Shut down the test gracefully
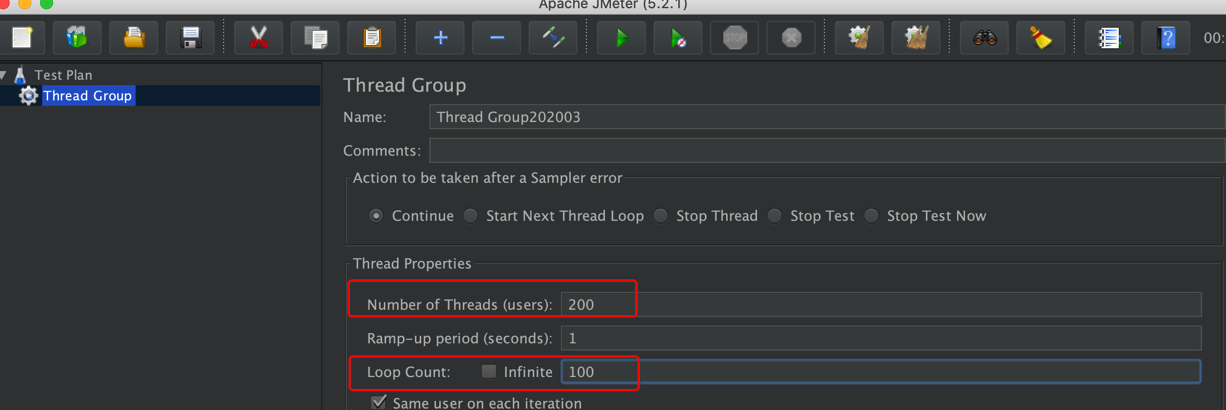 pos(791,38)
